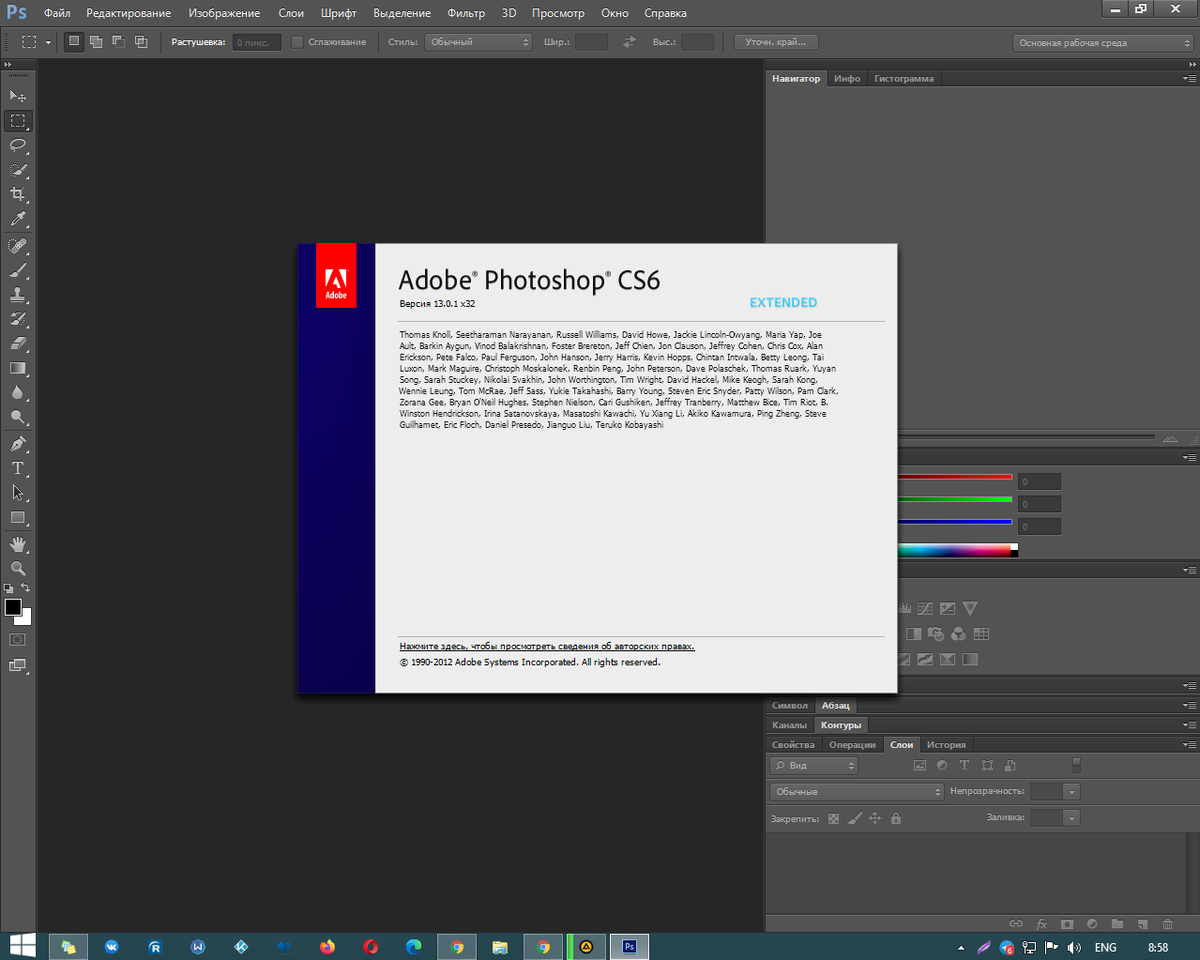The image size is (1200, 960).
Task: Click the Уточн. край... button
Action: (776, 42)
